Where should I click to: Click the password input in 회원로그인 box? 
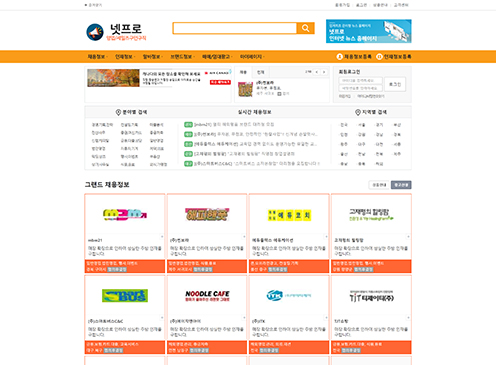(360, 88)
